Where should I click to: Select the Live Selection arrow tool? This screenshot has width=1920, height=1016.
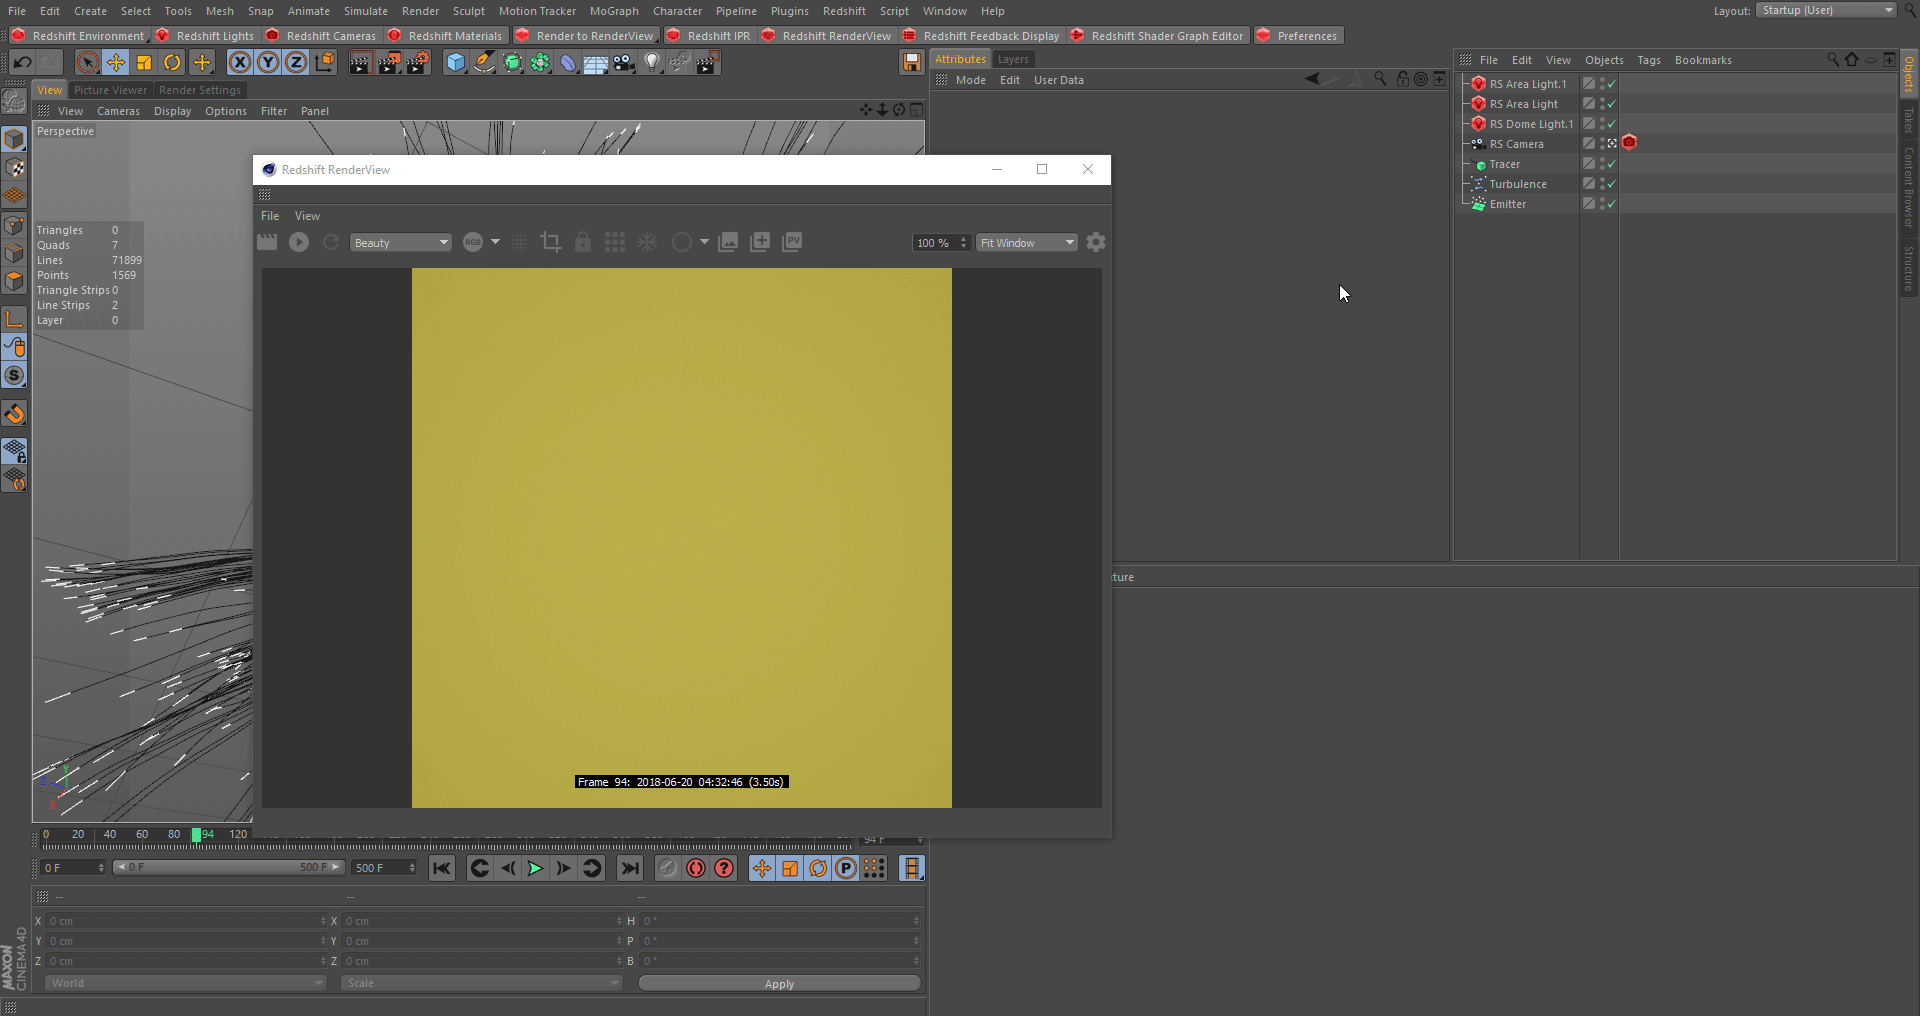88,63
